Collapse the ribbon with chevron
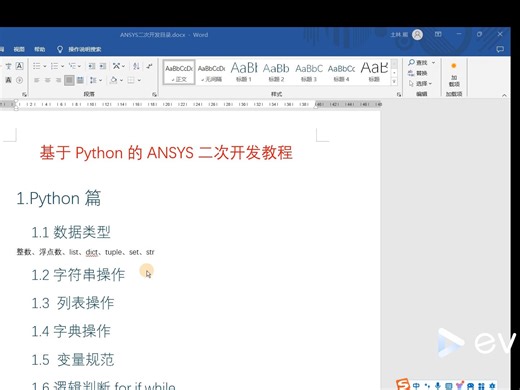 504,95
